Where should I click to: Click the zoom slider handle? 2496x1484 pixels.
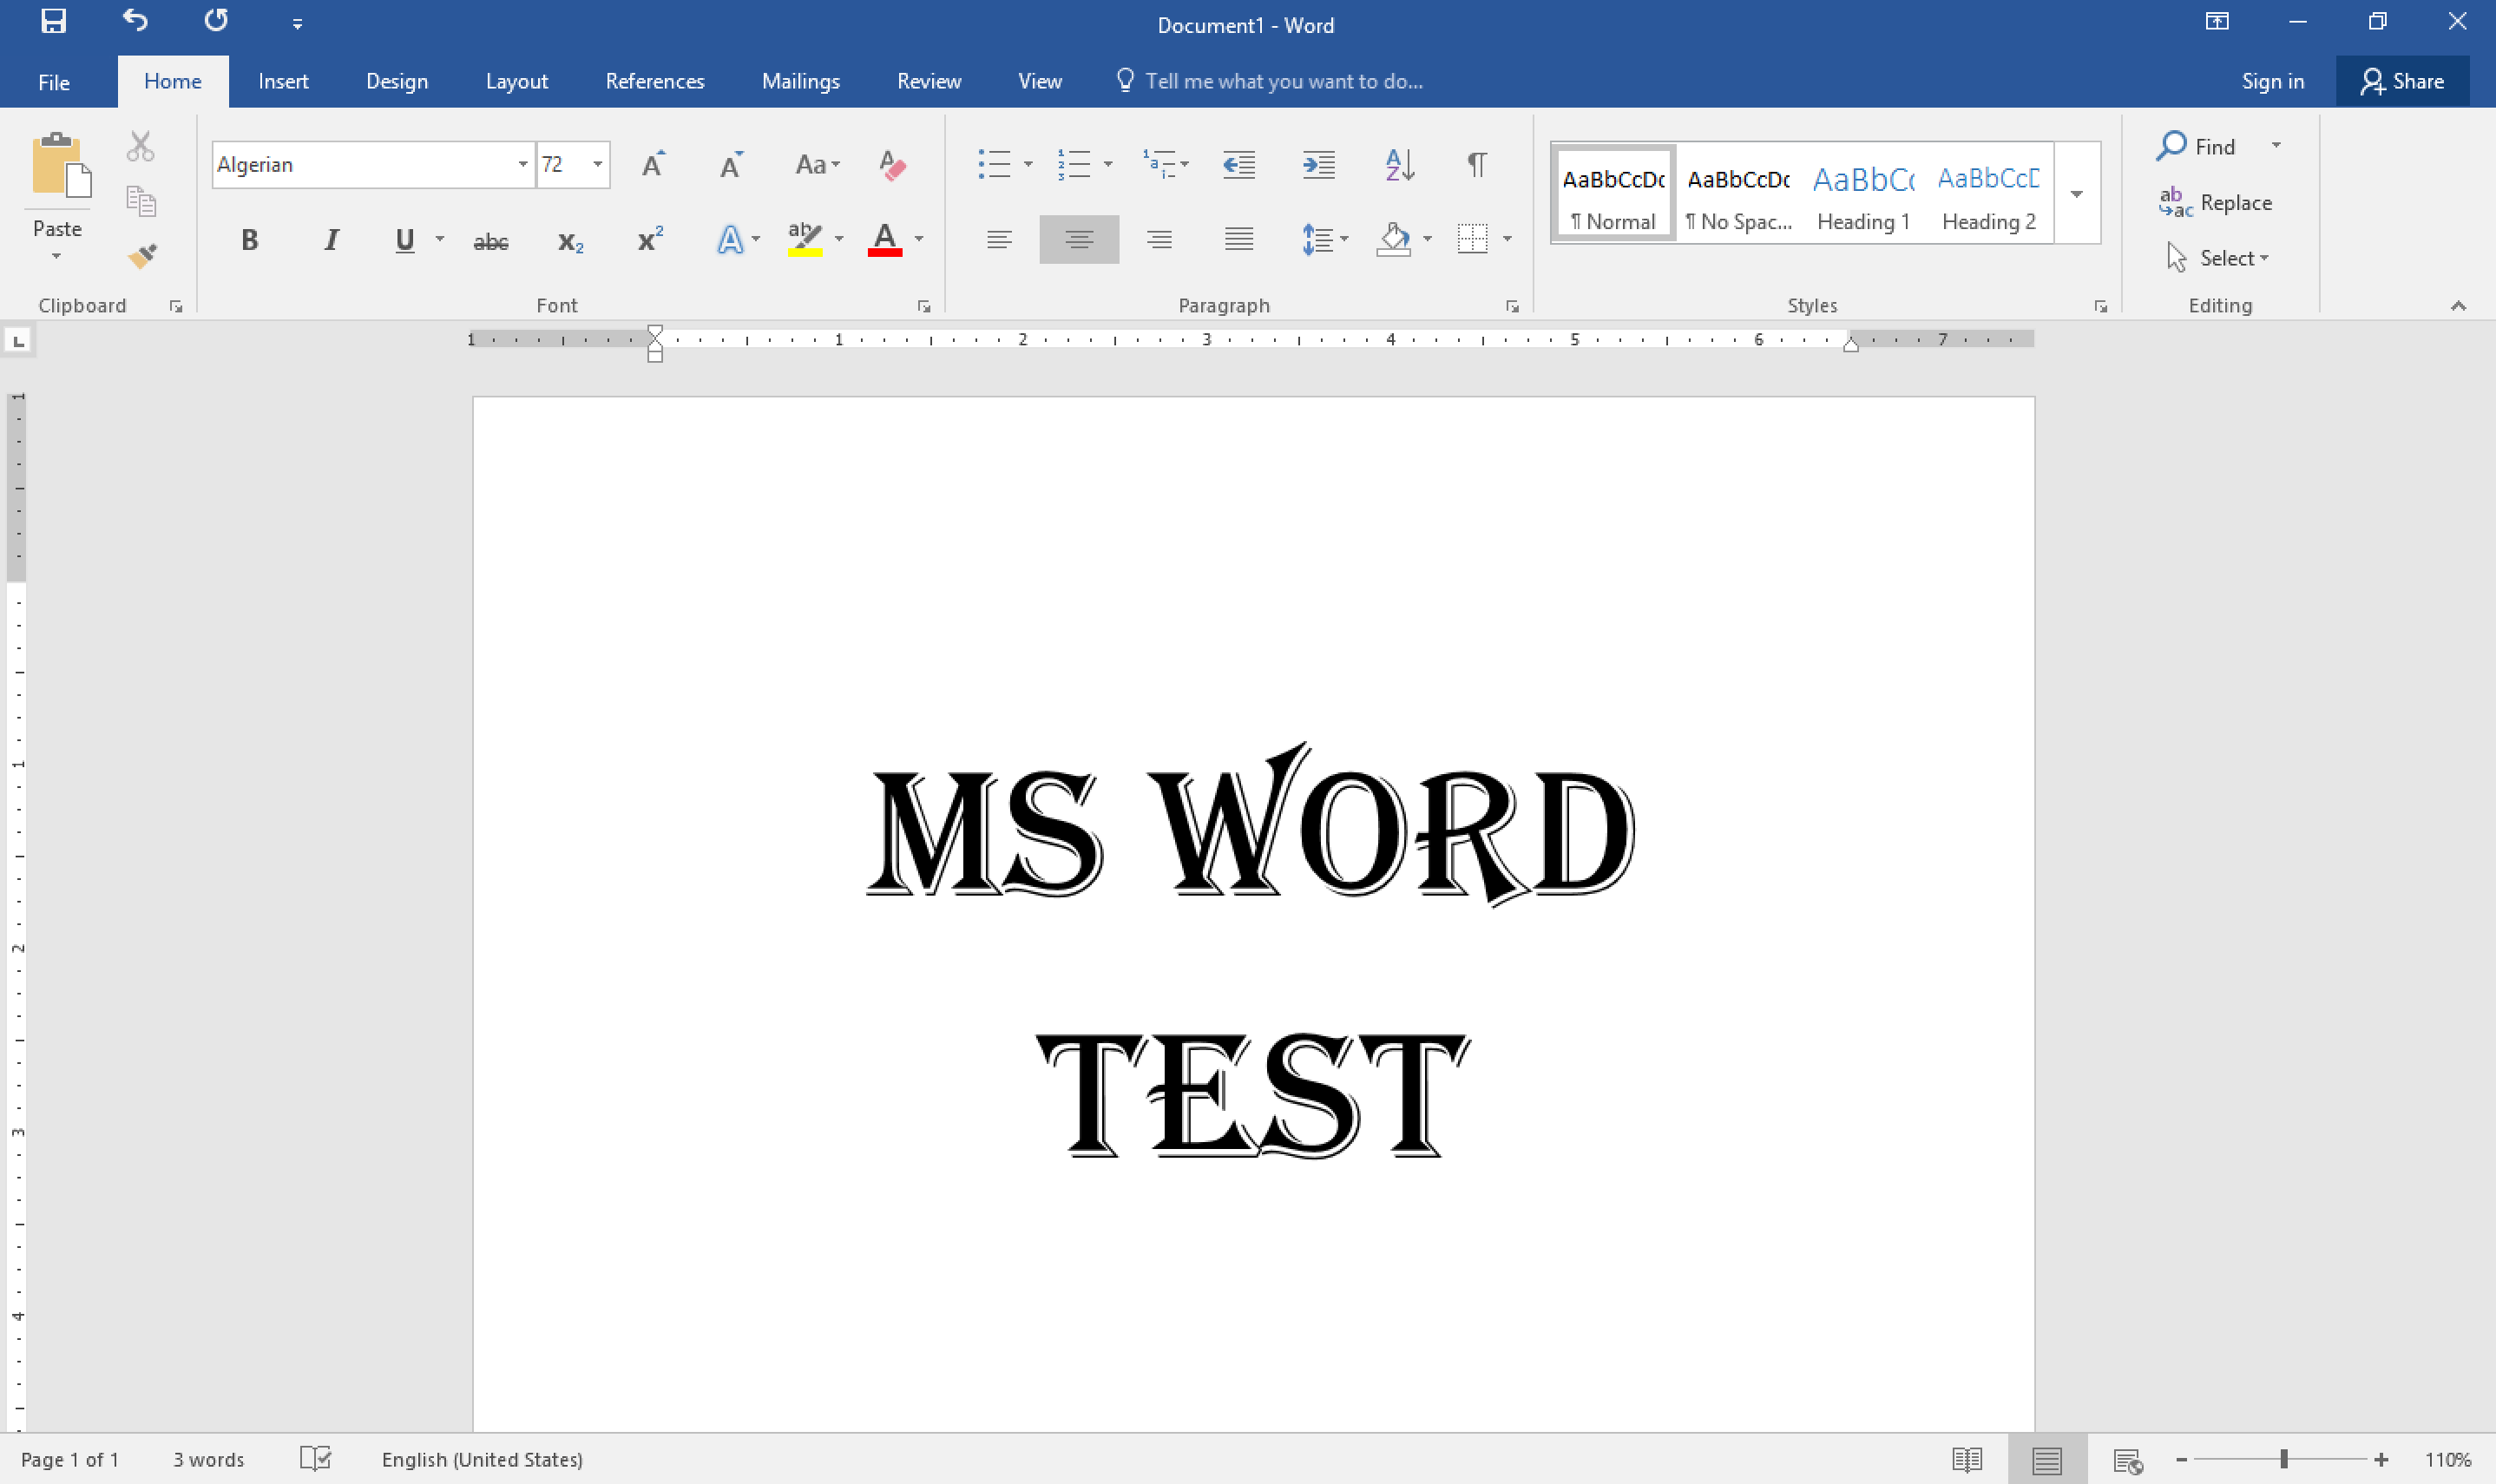pyautogui.click(x=2284, y=1460)
